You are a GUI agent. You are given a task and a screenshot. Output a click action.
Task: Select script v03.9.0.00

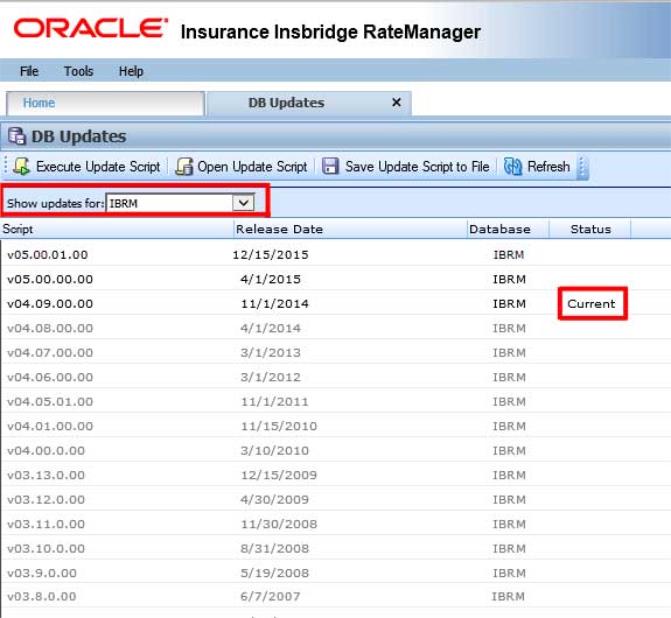(42, 573)
